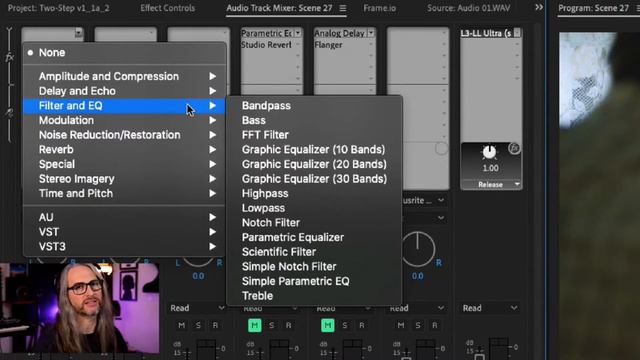The height and width of the screenshot is (360, 640).
Task: Select Simple Notch Filter effect
Action: tap(314, 267)
